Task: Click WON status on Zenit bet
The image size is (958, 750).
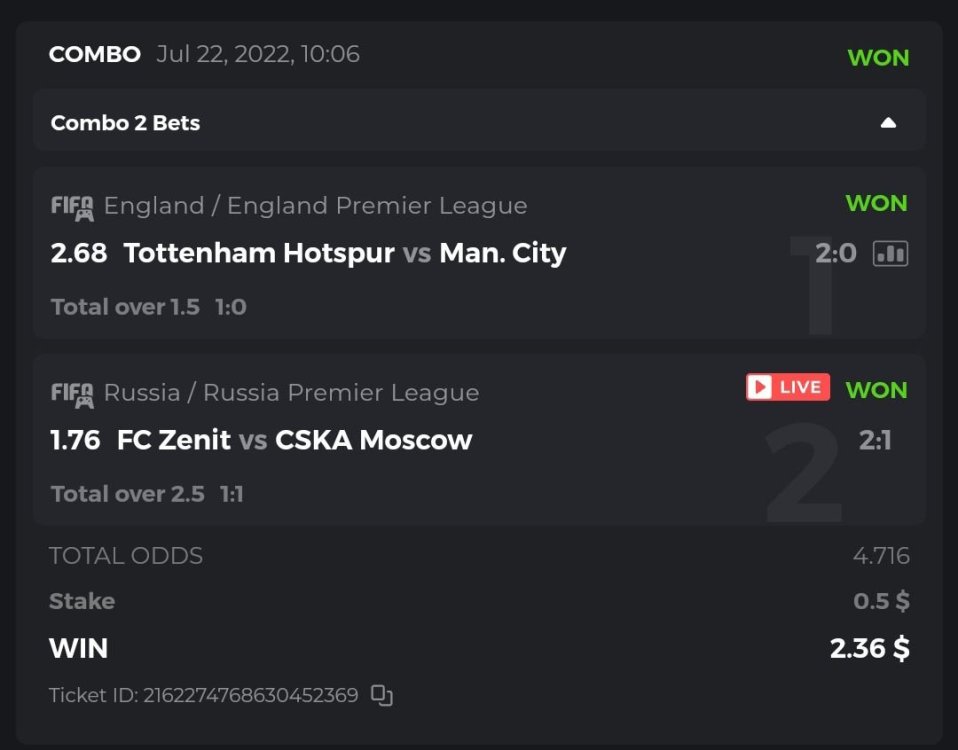Action: click(876, 390)
